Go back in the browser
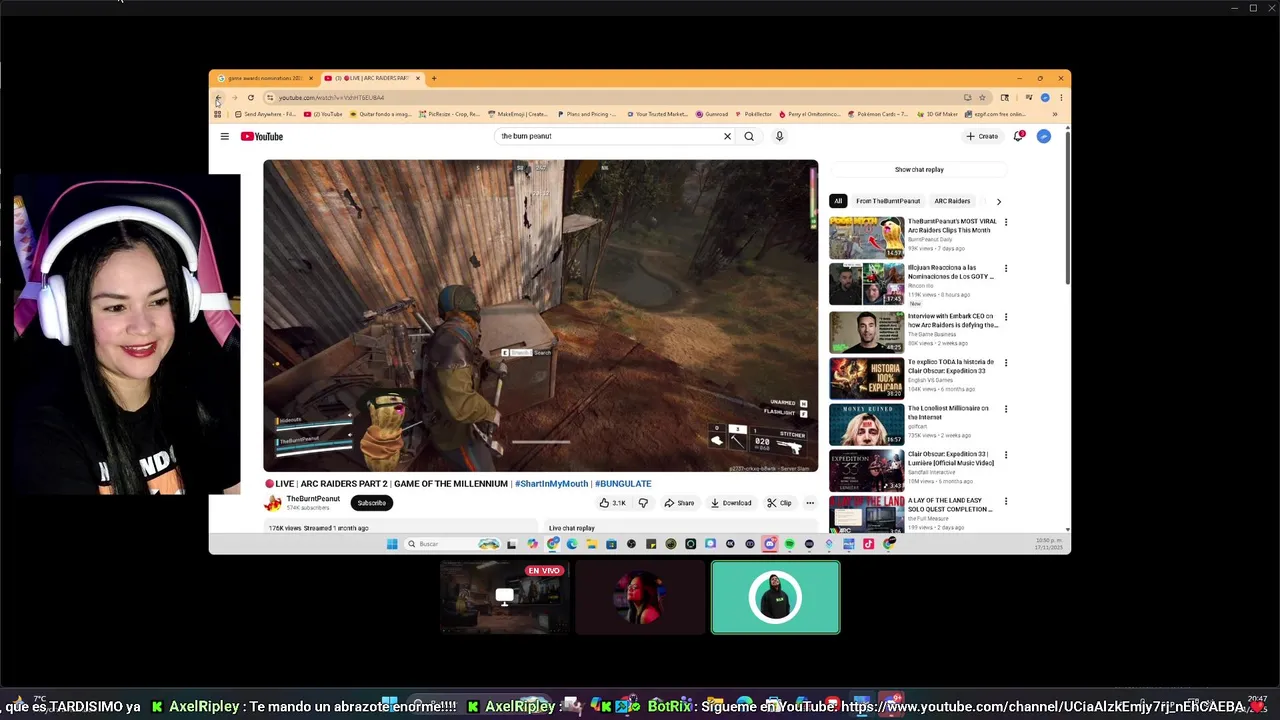 pos(218,98)
